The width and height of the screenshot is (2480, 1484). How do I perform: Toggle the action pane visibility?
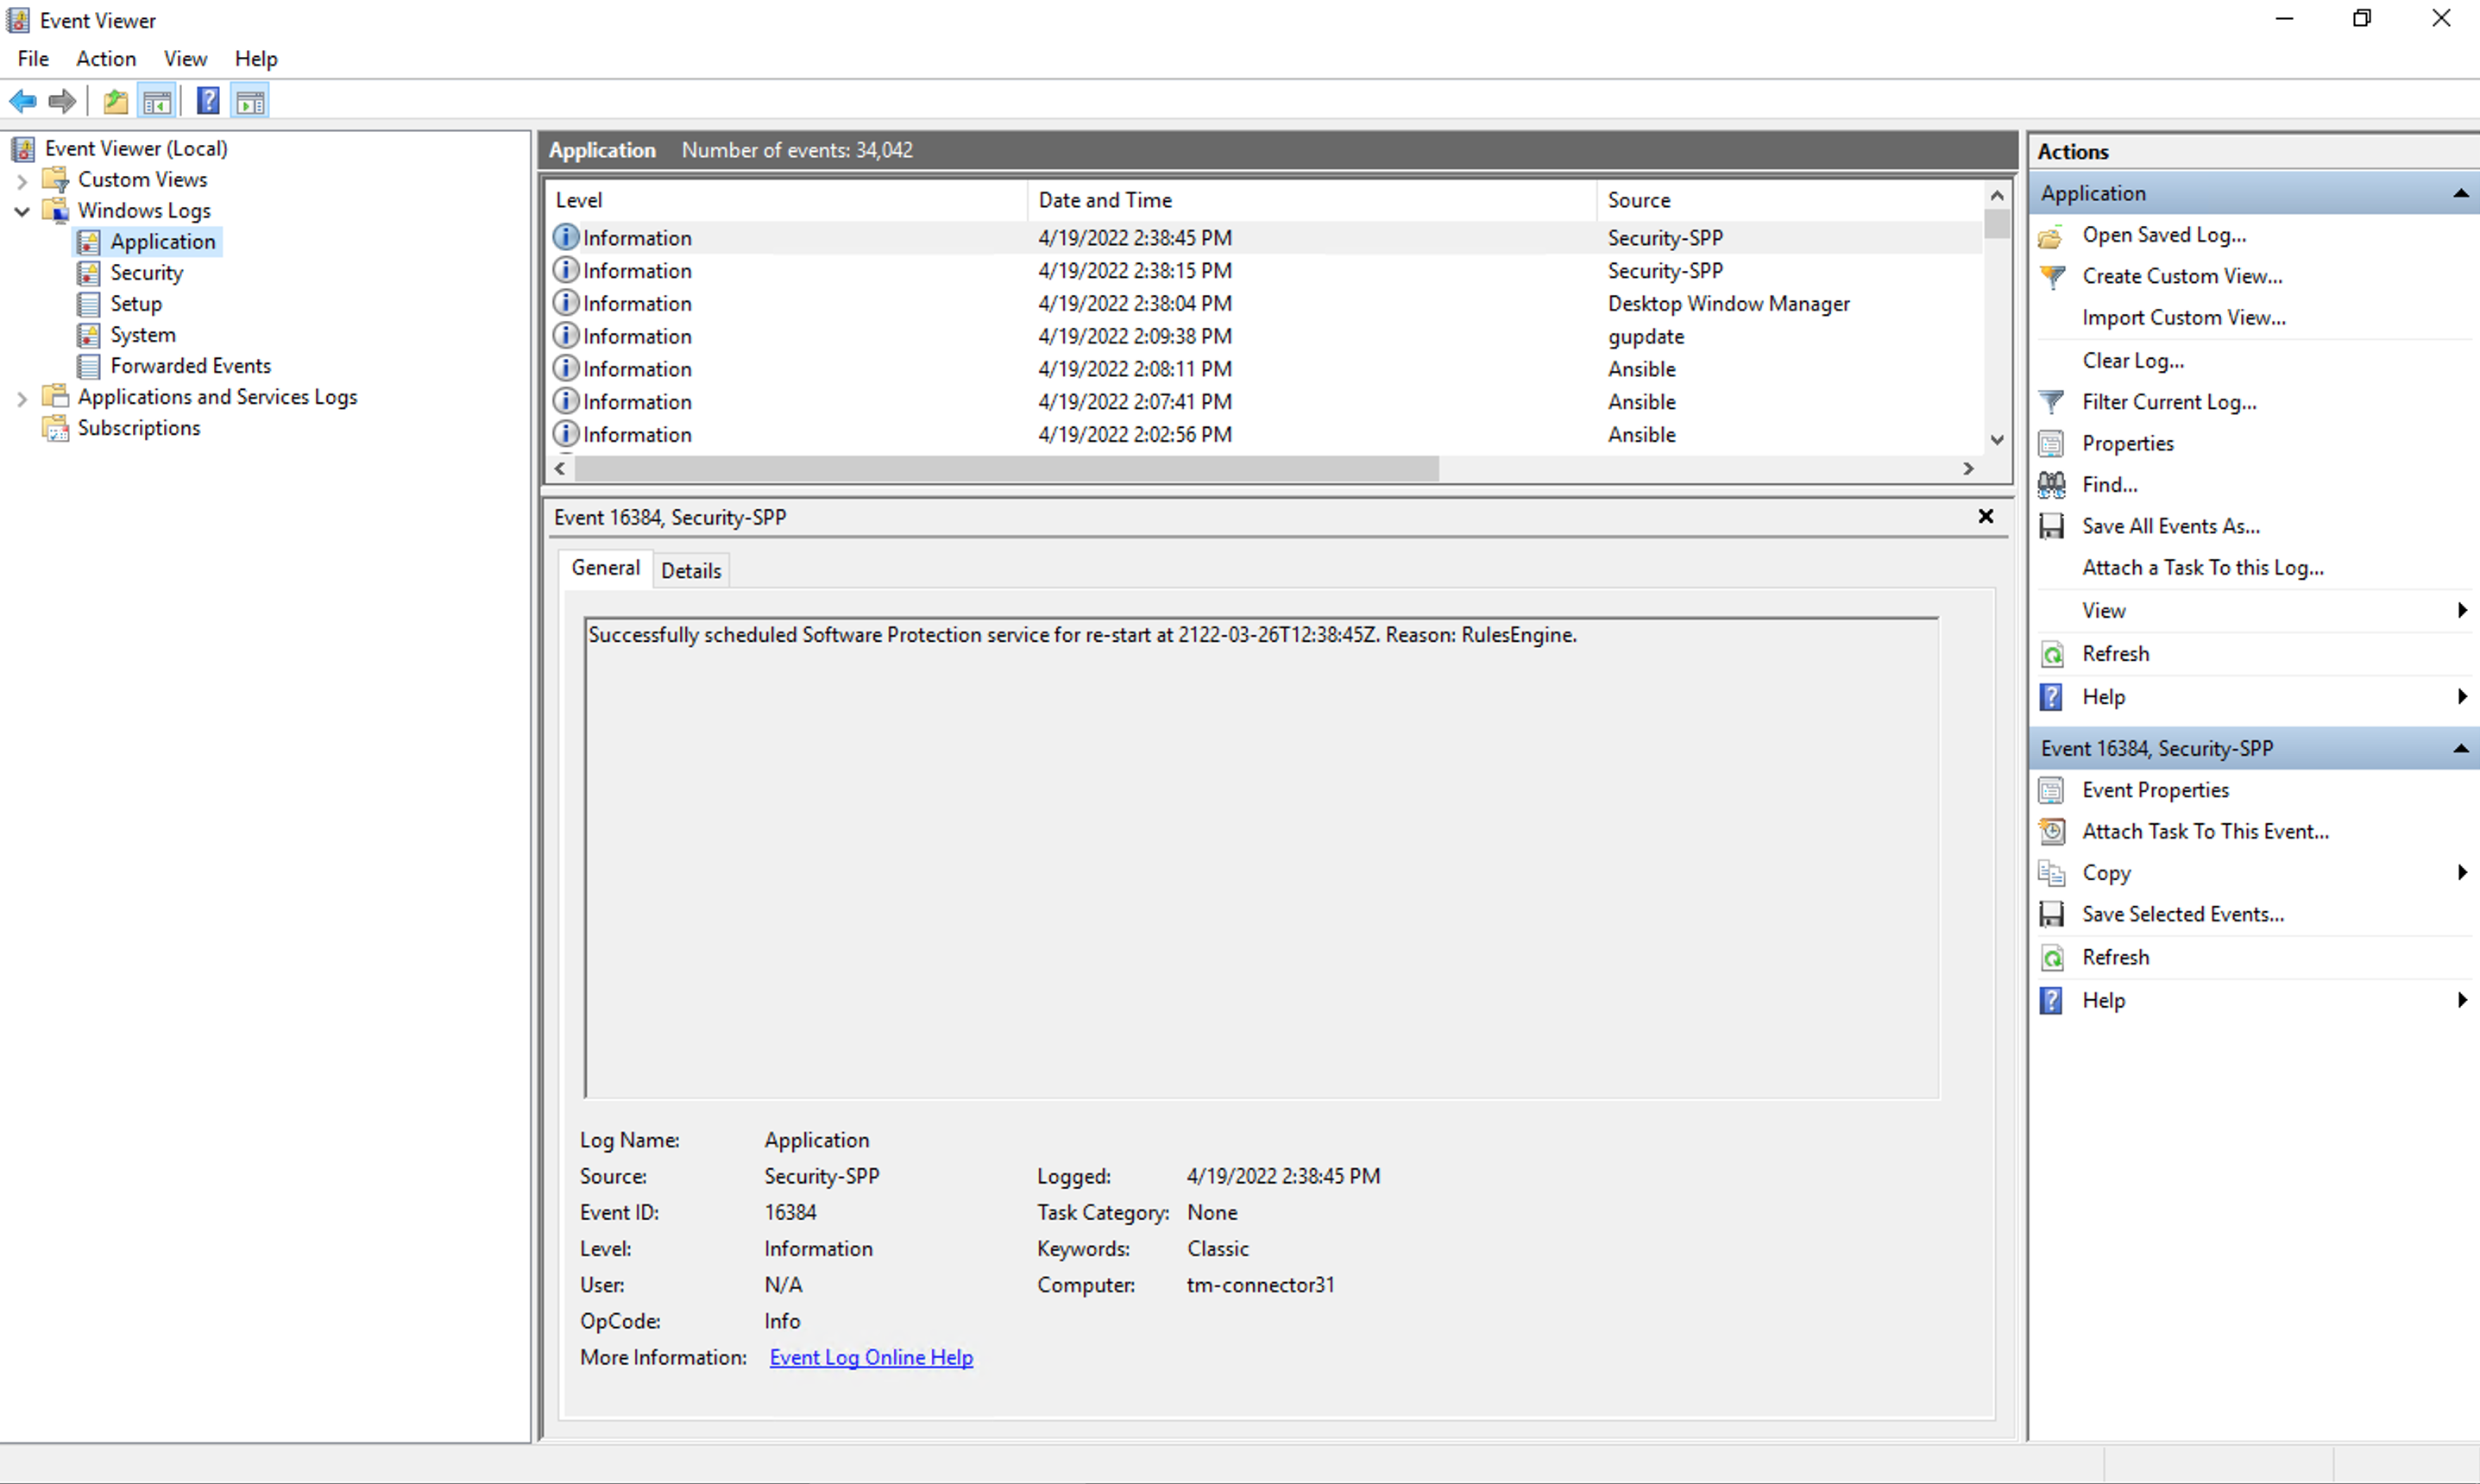point(250,100)
